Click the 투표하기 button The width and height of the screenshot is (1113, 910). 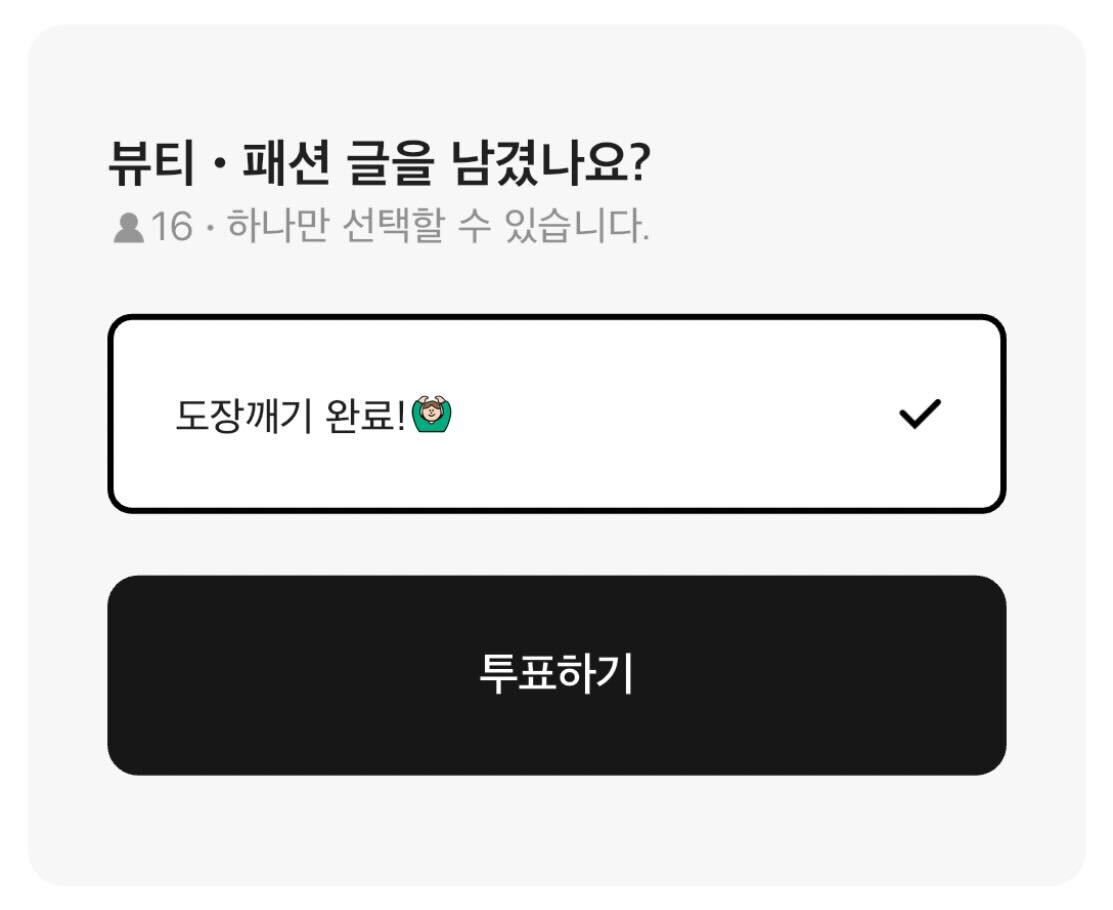pos(556,675)
